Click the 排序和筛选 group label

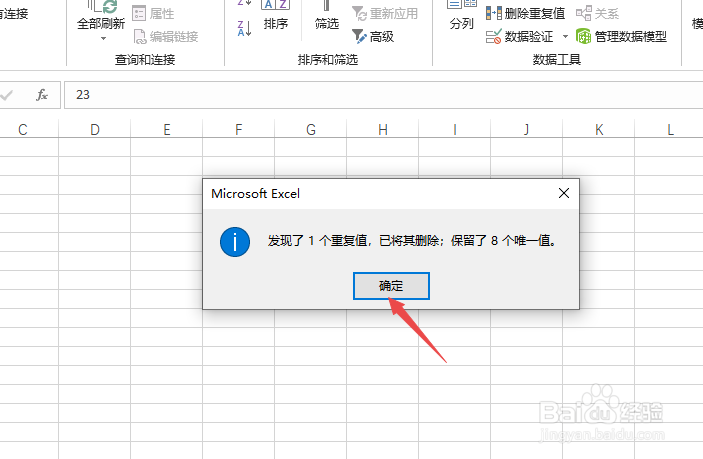coord(328,59)
